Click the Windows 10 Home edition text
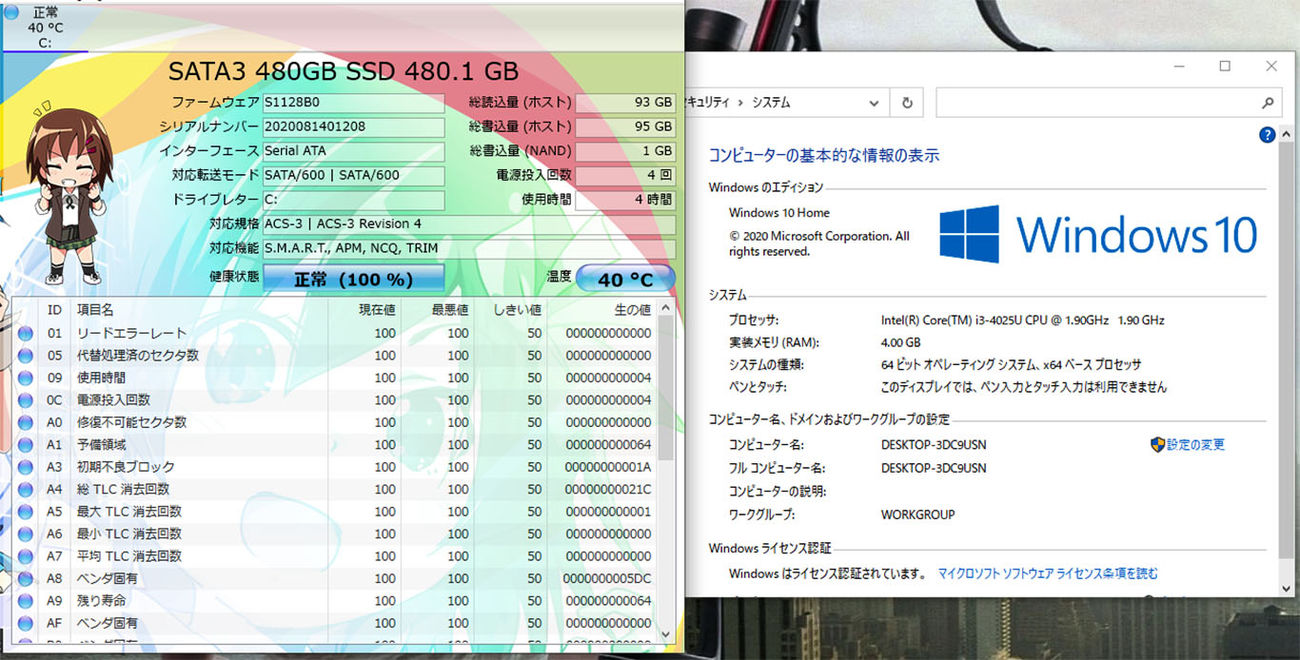 click(779, 212)
